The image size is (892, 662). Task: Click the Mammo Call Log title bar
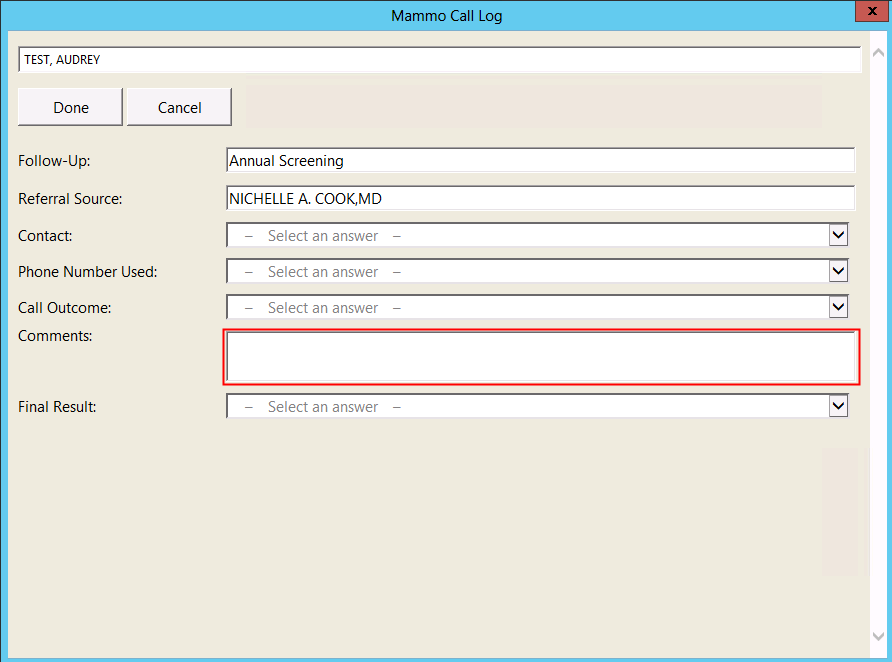(446, 16)
